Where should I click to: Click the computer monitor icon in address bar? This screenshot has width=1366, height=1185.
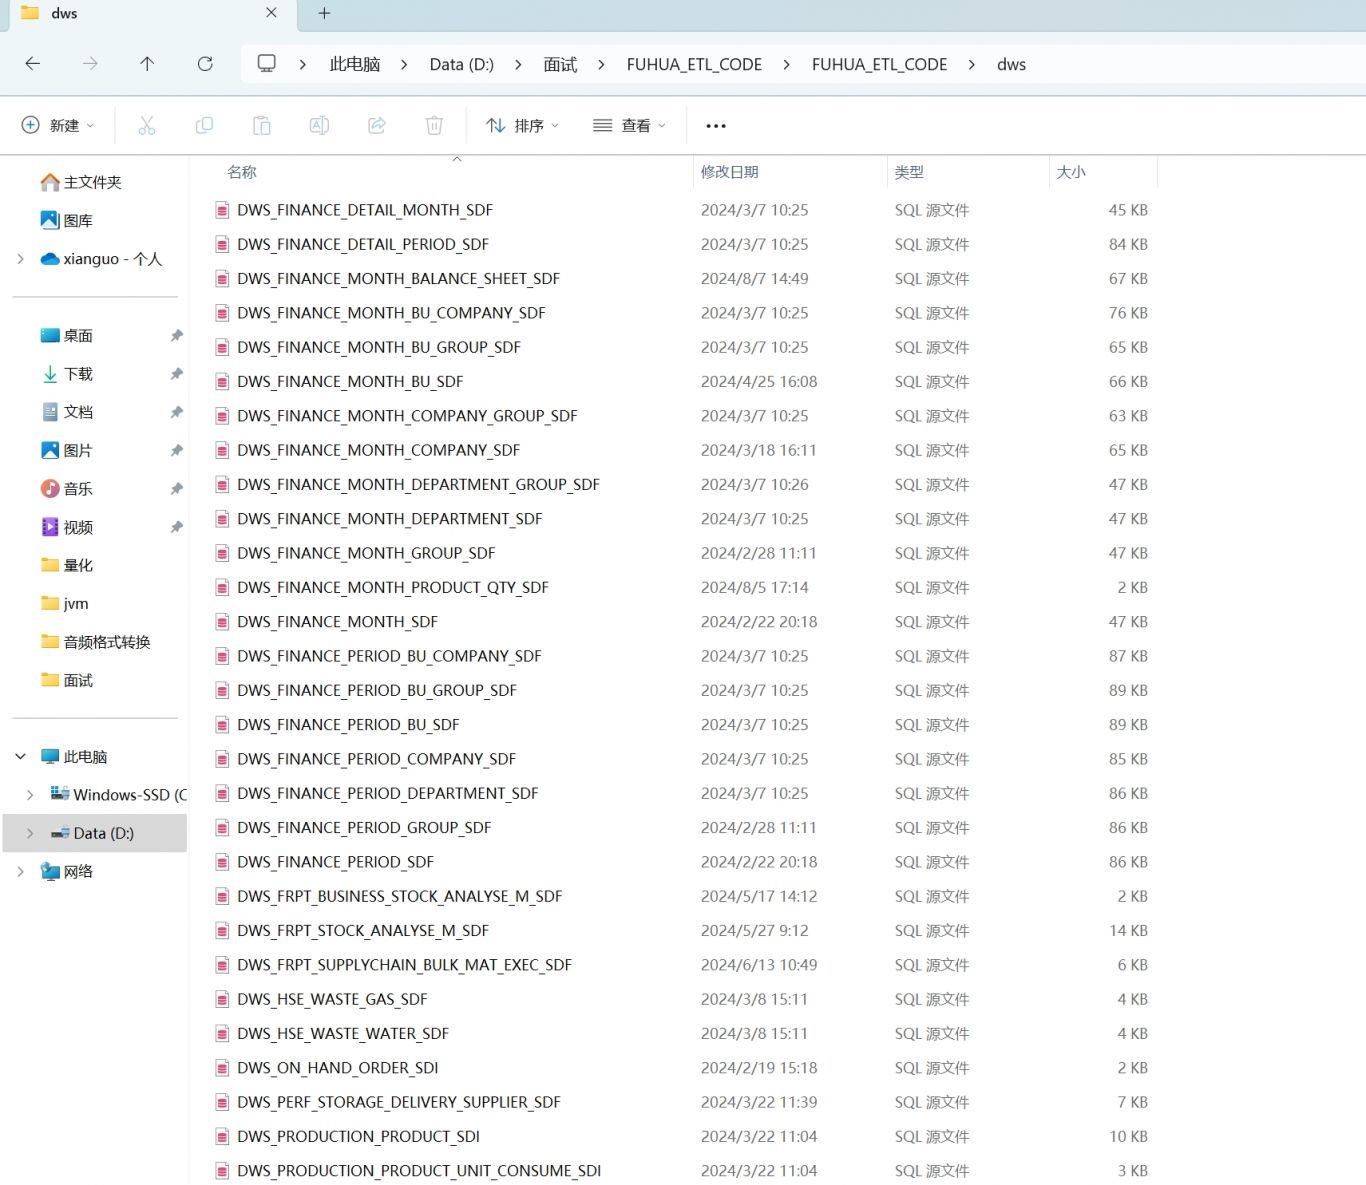pyautogui.click(x=266, y=63)
